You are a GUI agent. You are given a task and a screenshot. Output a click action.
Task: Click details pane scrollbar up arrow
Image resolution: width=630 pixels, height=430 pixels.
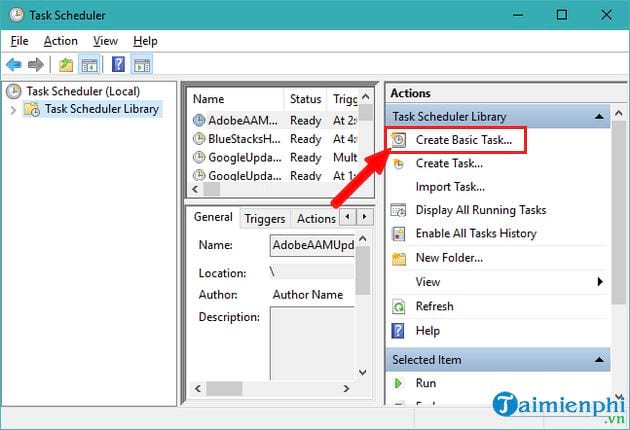click(x=363, y=239)
